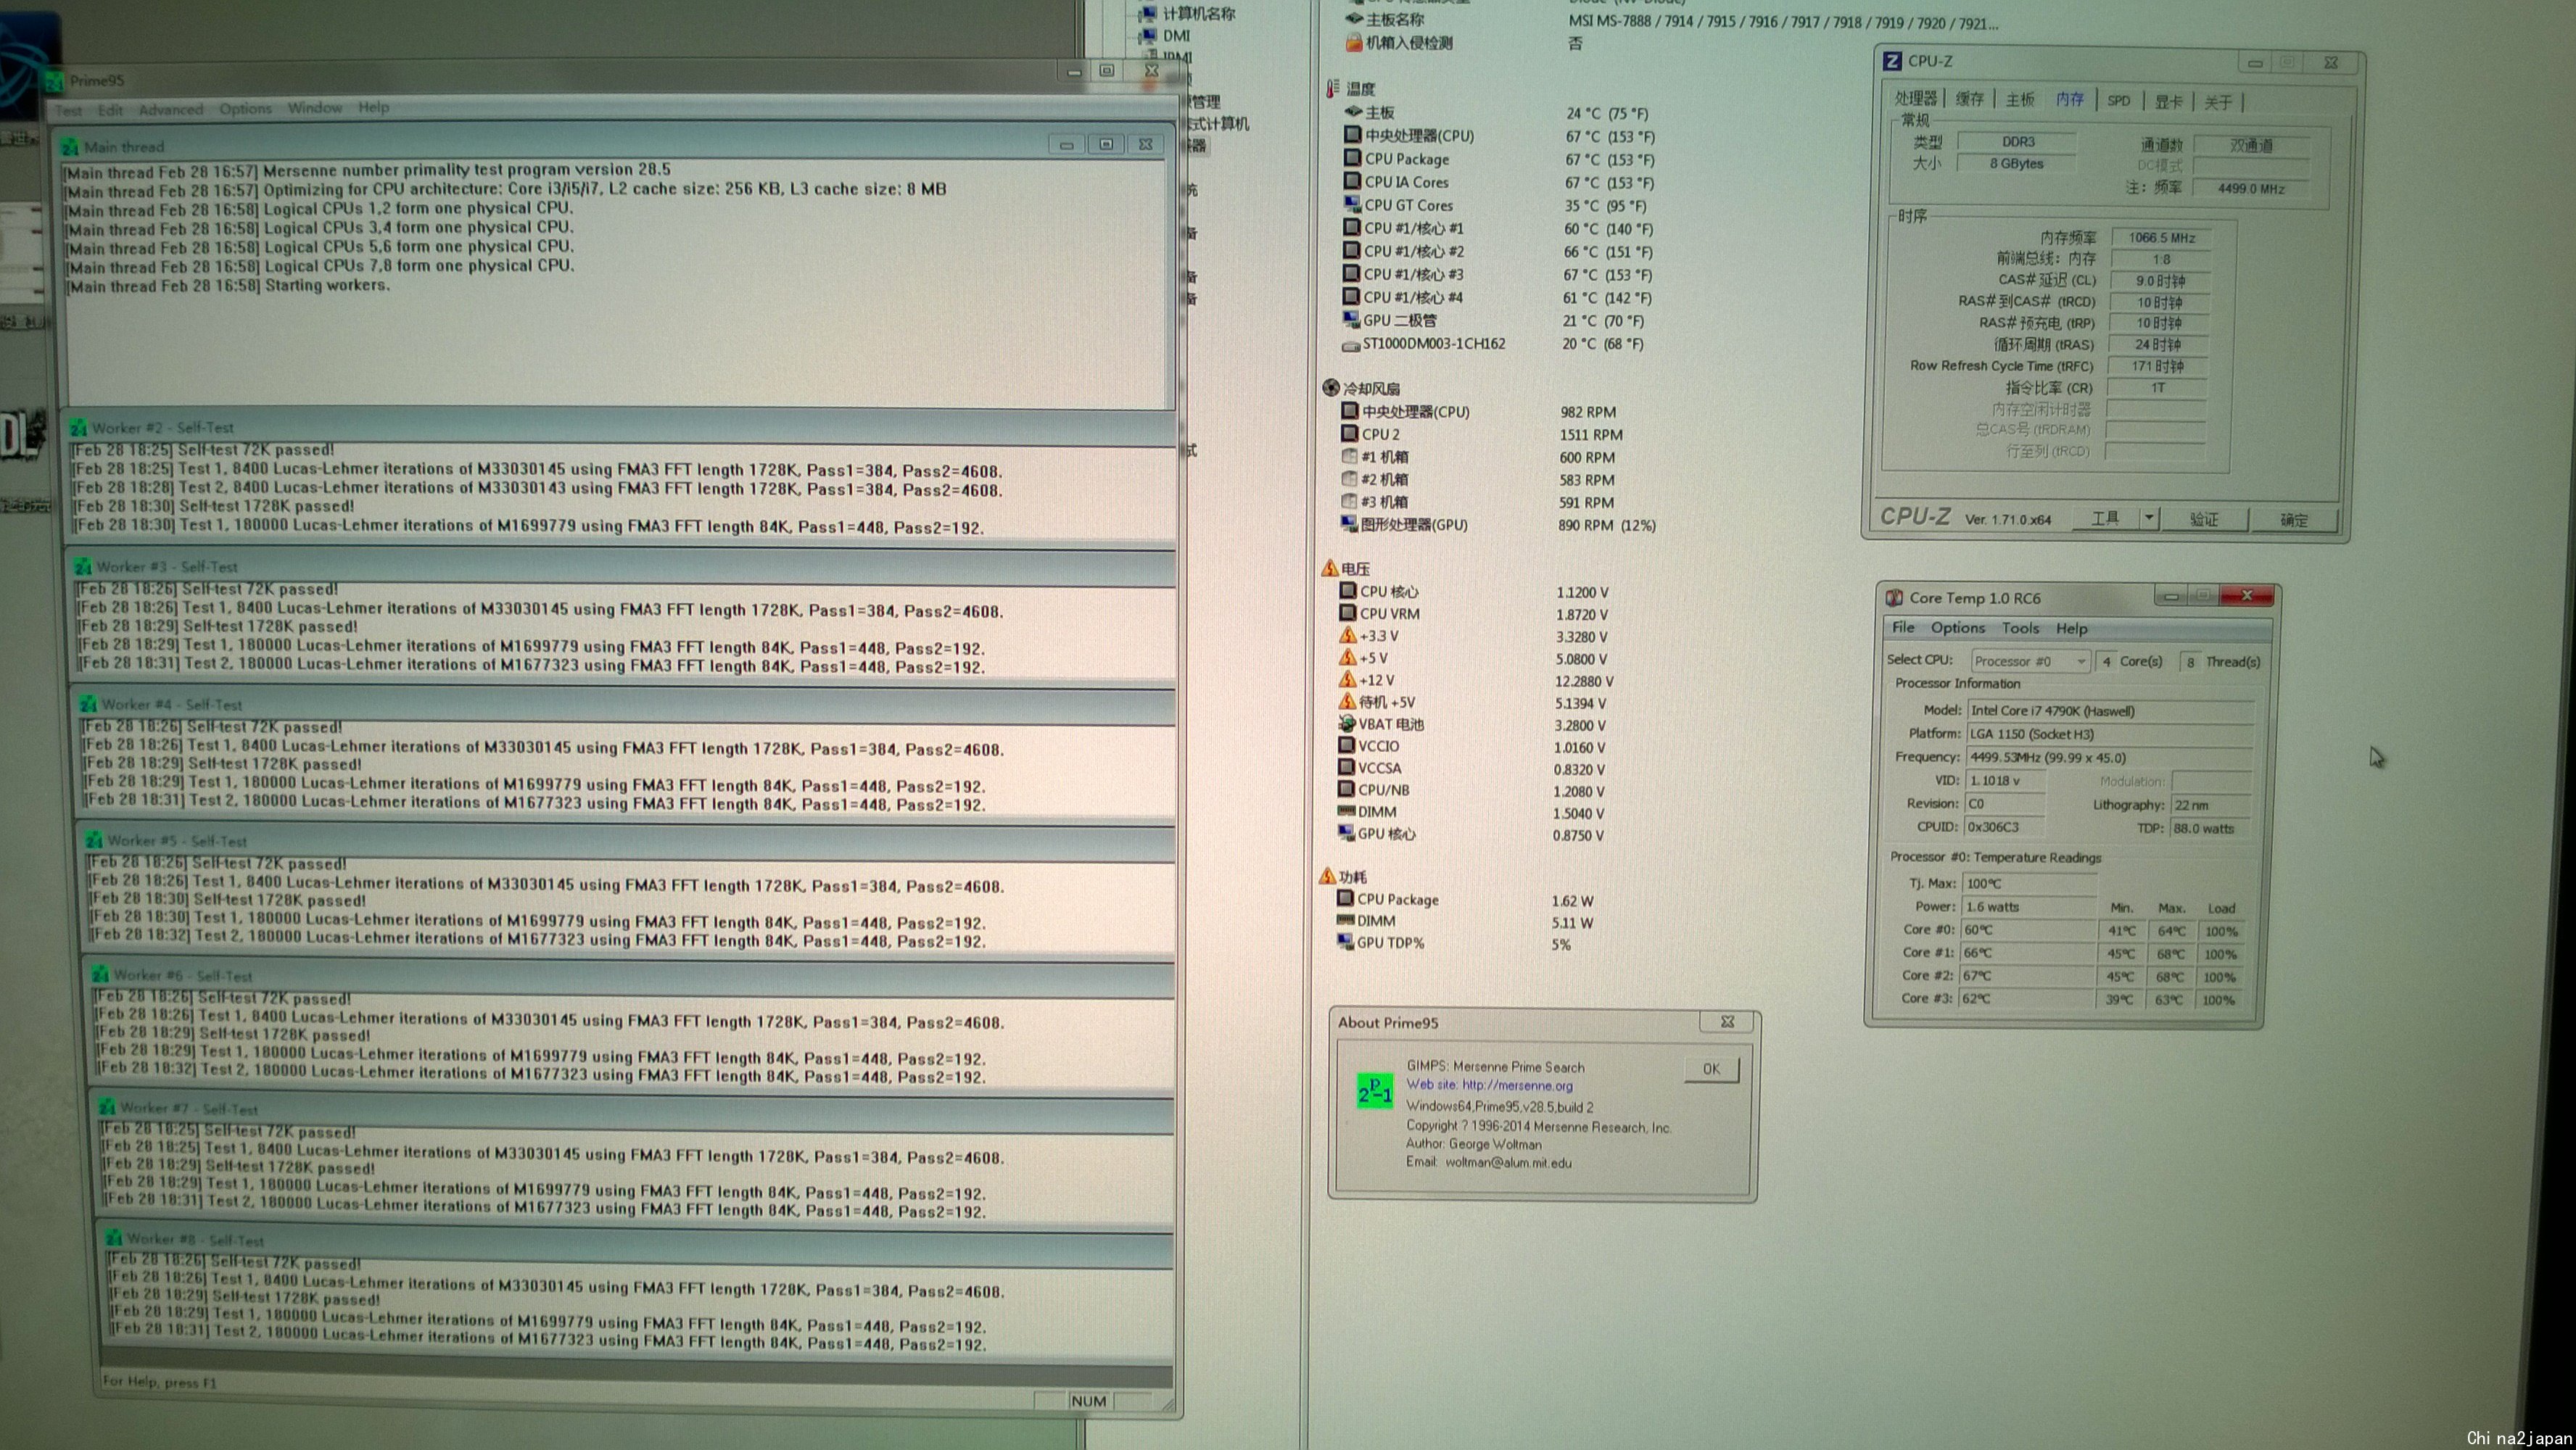The width and height of the screenshot is (2576, 1450).
Task: Click the Main thread window icon
Action: pyautogui.click(x=70, y=147)
